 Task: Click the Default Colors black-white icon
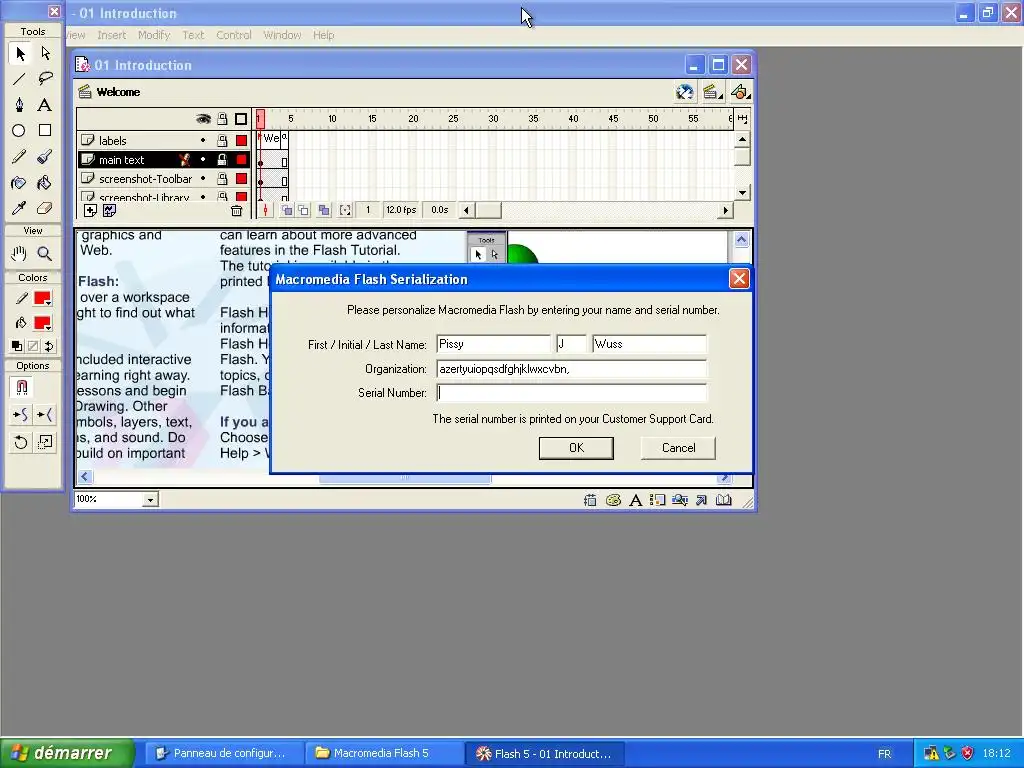[17, 346]
